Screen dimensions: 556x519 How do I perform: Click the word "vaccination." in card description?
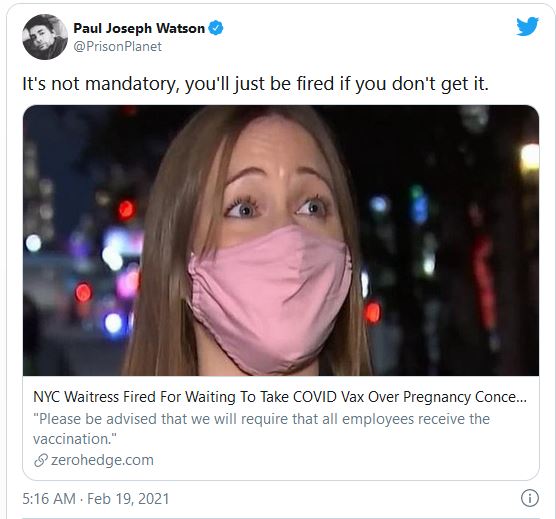pos(75,439)
